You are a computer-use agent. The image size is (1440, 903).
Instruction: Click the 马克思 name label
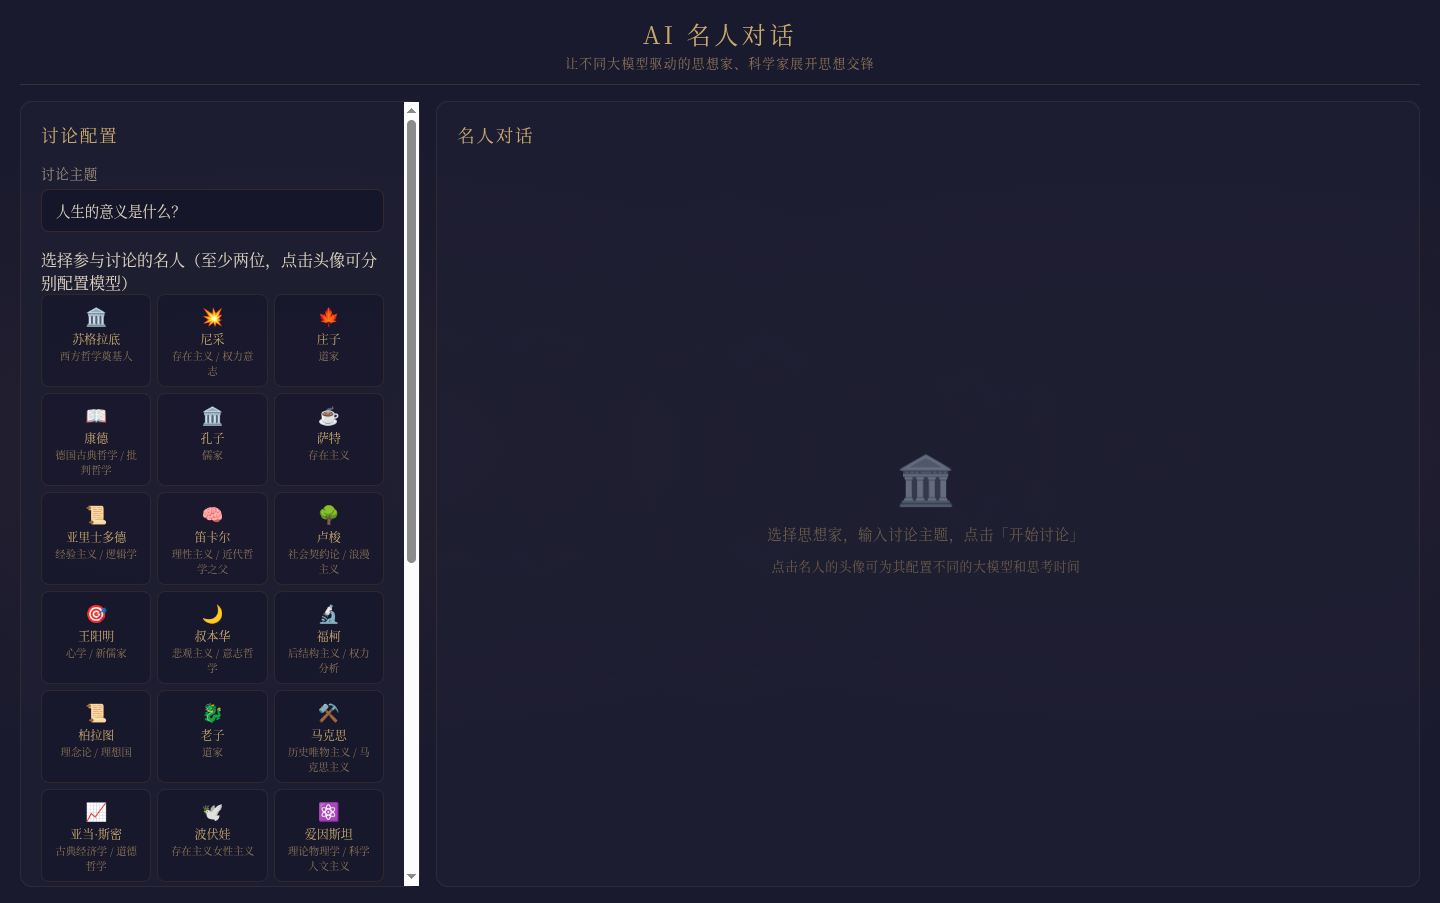329,736
